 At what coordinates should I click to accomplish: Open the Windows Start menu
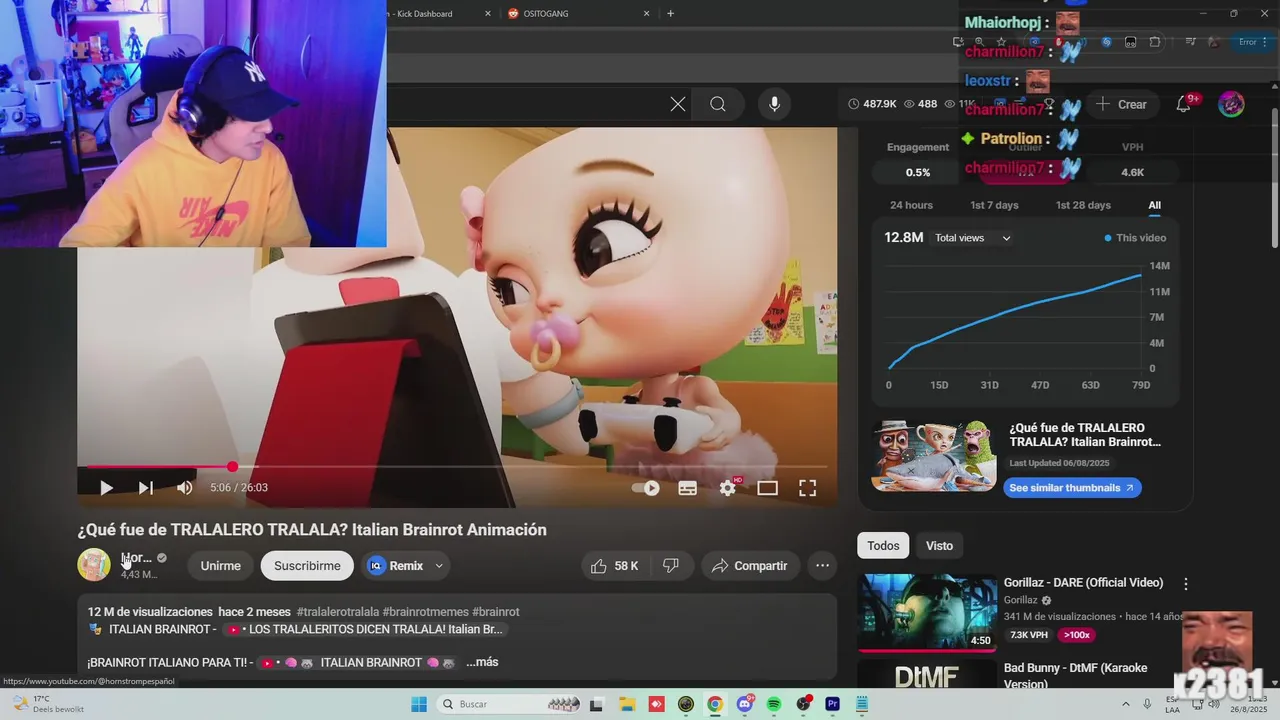[x=419, y=704]
